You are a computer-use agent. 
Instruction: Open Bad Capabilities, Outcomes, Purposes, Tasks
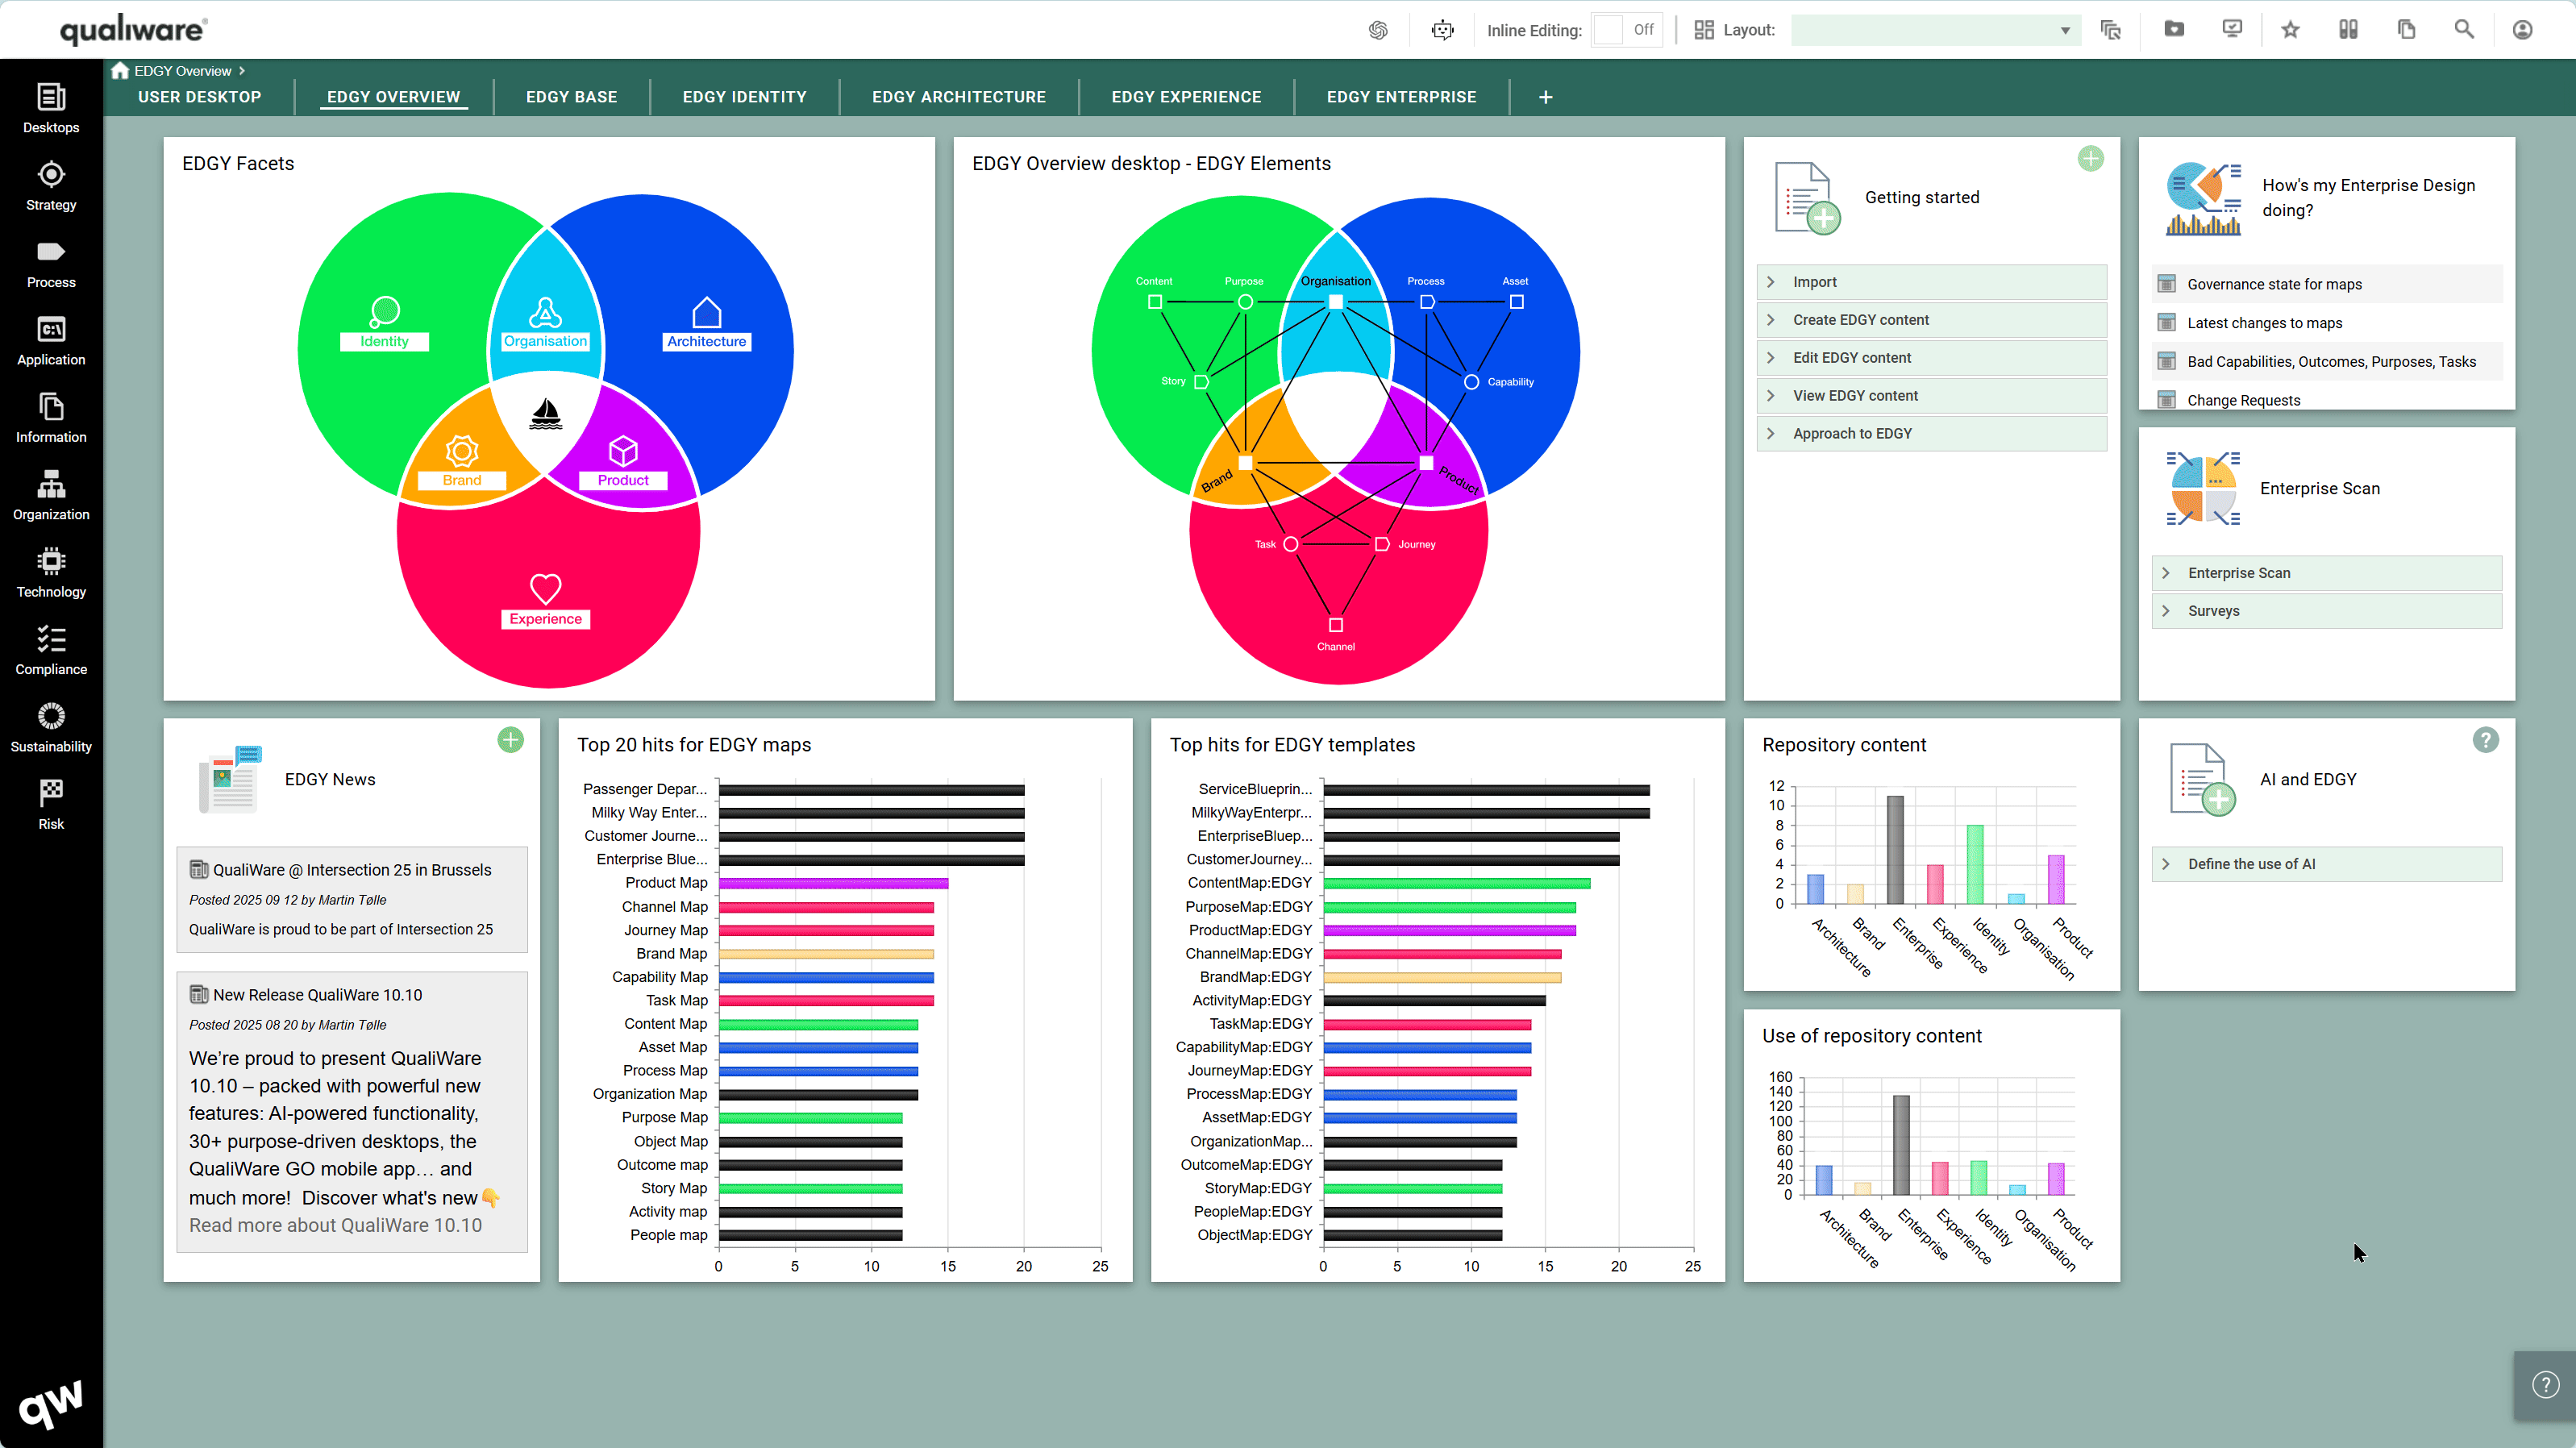click(2331, 362)
